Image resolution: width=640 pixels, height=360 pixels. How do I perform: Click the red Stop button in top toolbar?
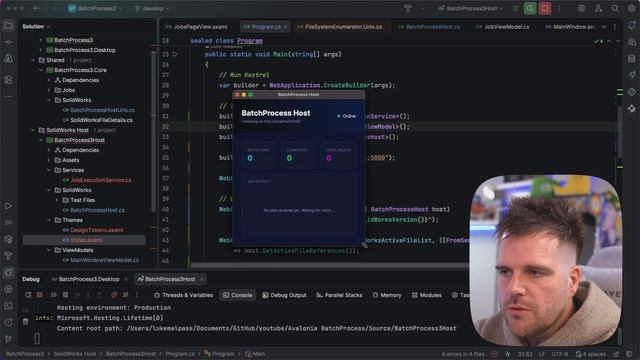(x=544, y=8)
